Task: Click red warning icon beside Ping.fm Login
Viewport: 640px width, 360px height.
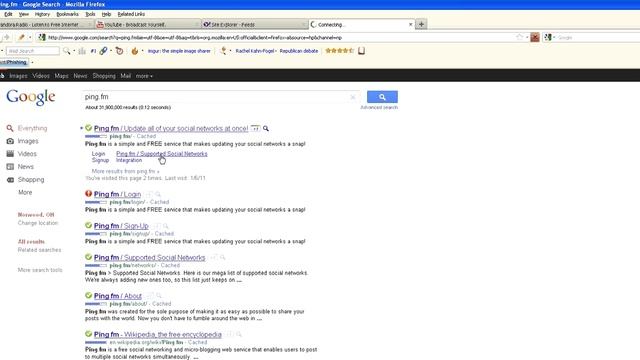Action: (89, 194)
